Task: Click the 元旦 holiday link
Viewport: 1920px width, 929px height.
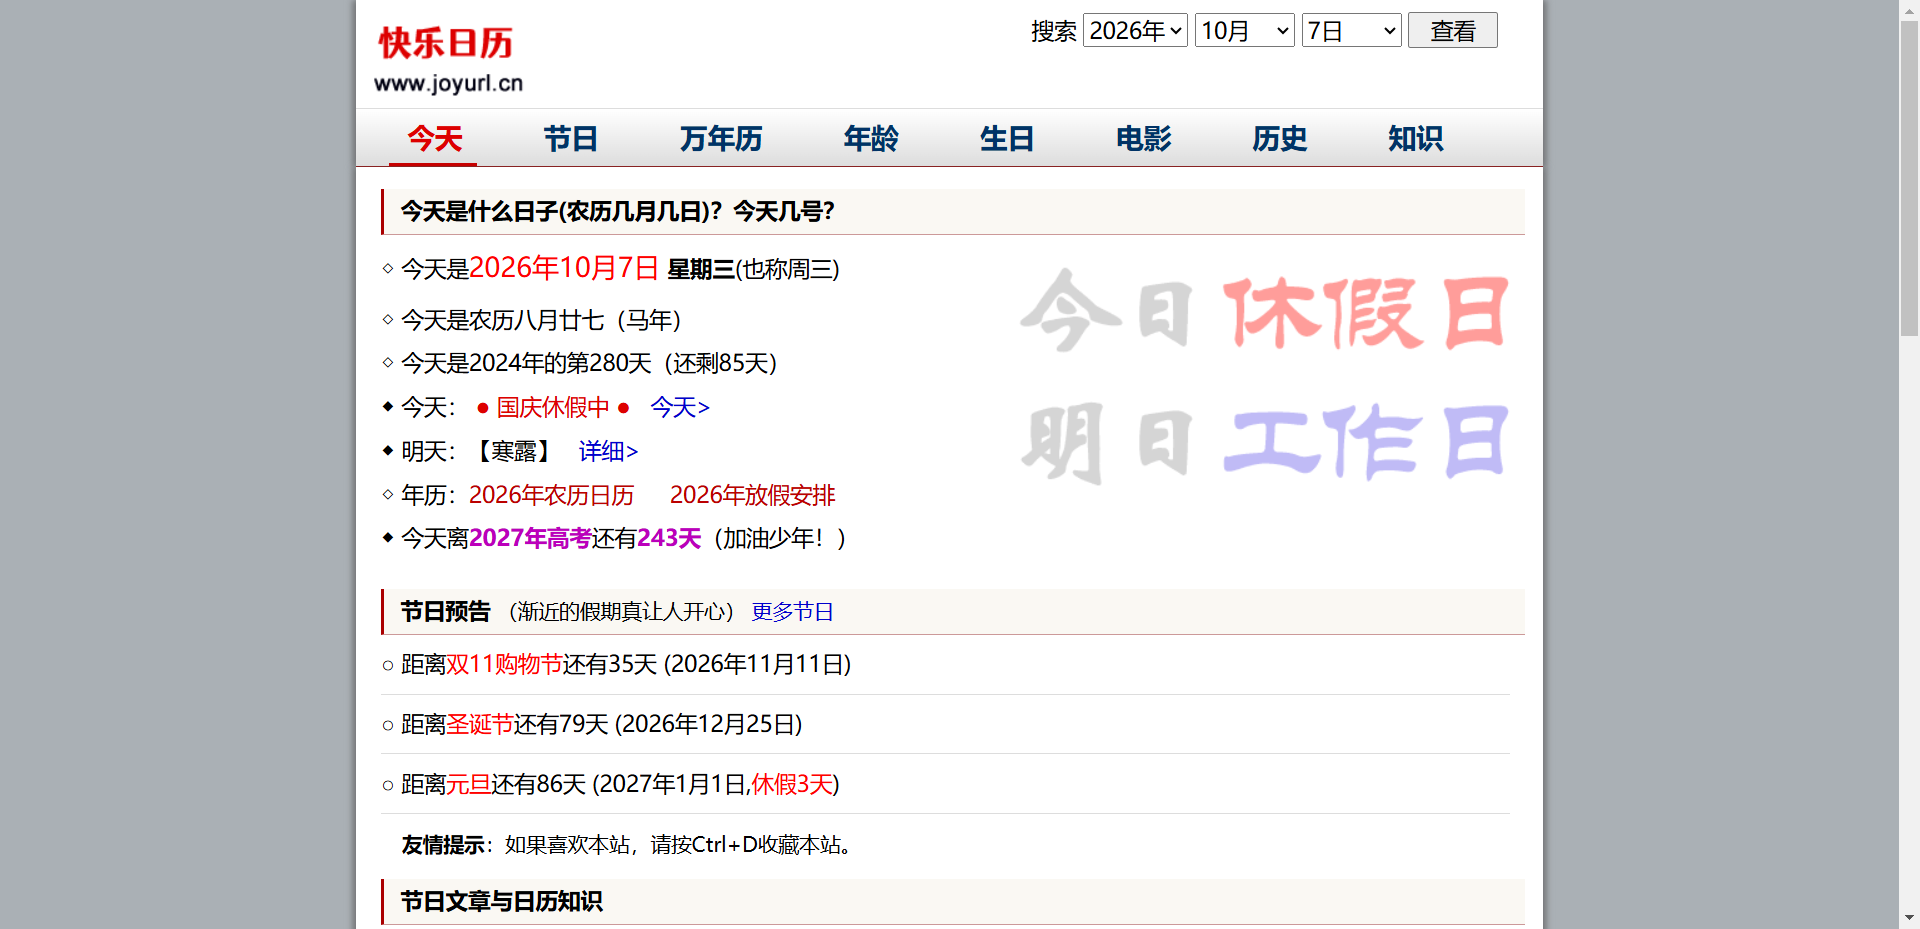Action: tap(468, 784)
